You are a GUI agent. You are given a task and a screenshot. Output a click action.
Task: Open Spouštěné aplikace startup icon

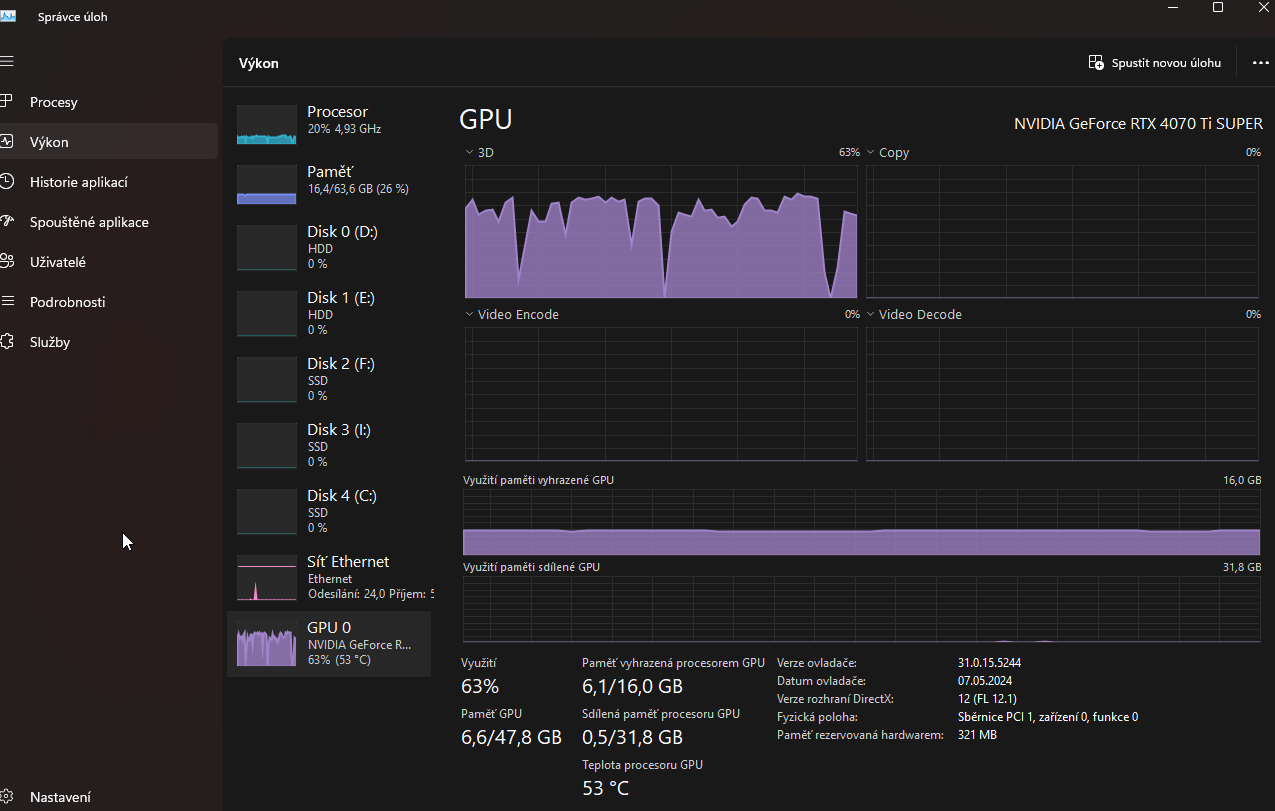coord(7,222)
